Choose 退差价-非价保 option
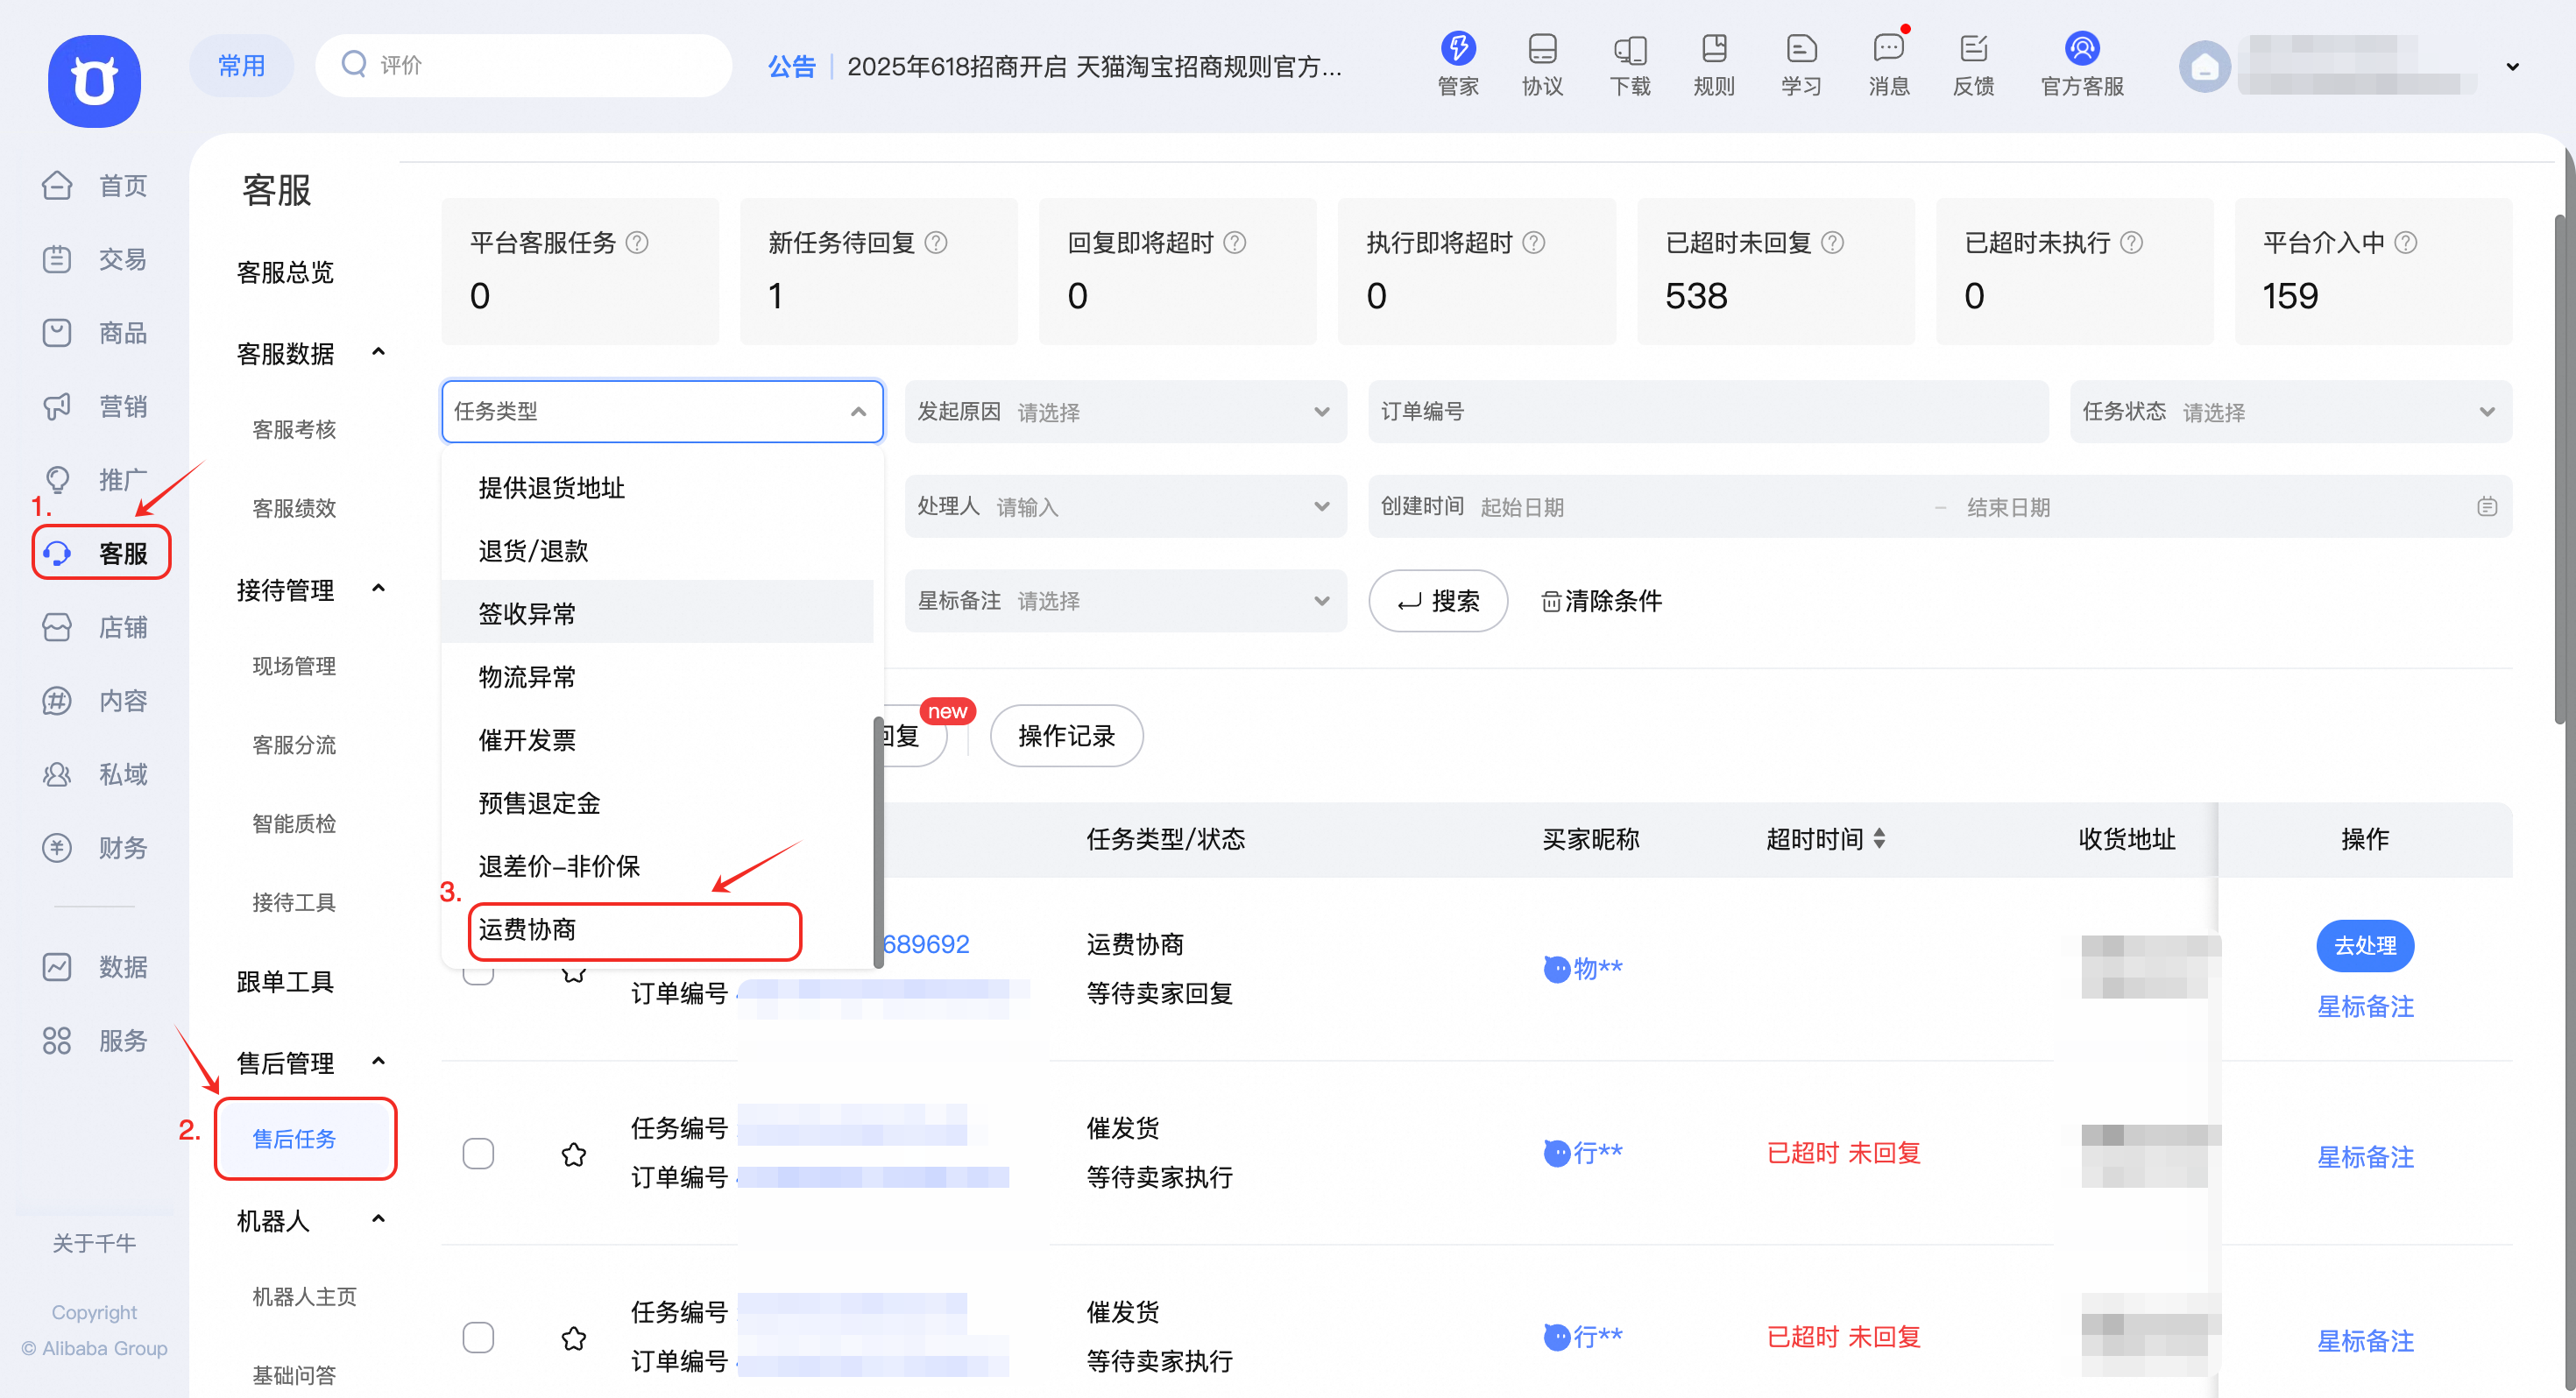 657,866
